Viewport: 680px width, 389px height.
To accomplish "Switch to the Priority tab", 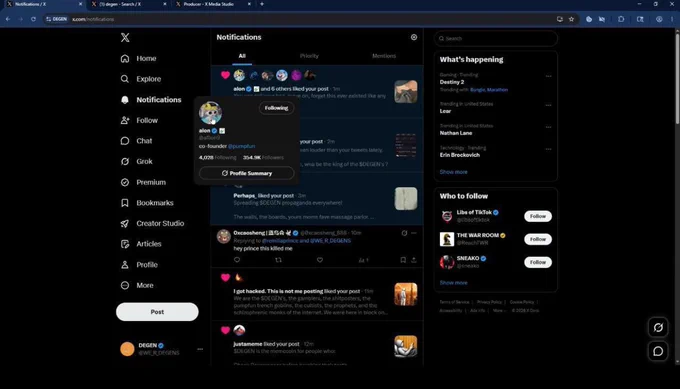I will point(309,56).
